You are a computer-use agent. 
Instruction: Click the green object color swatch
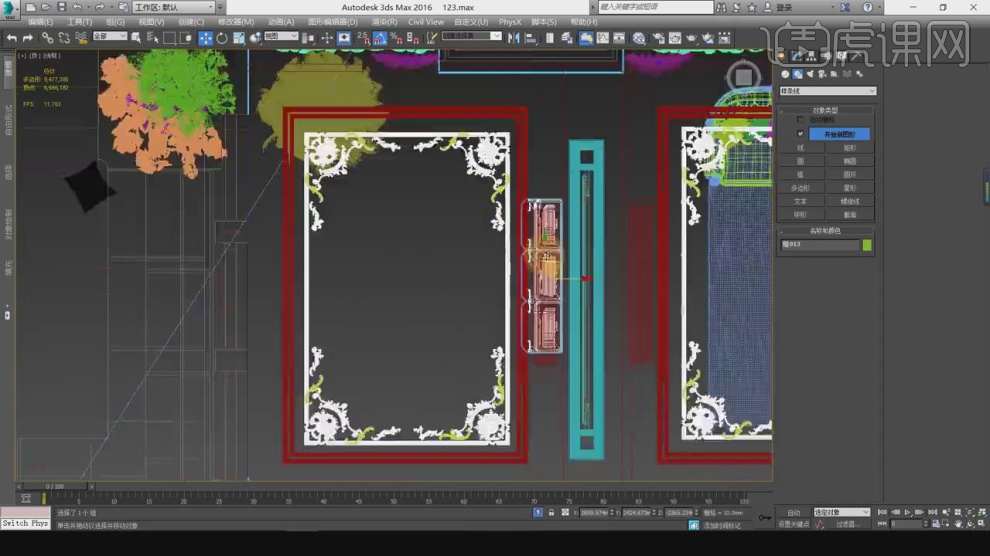(867, 245)
